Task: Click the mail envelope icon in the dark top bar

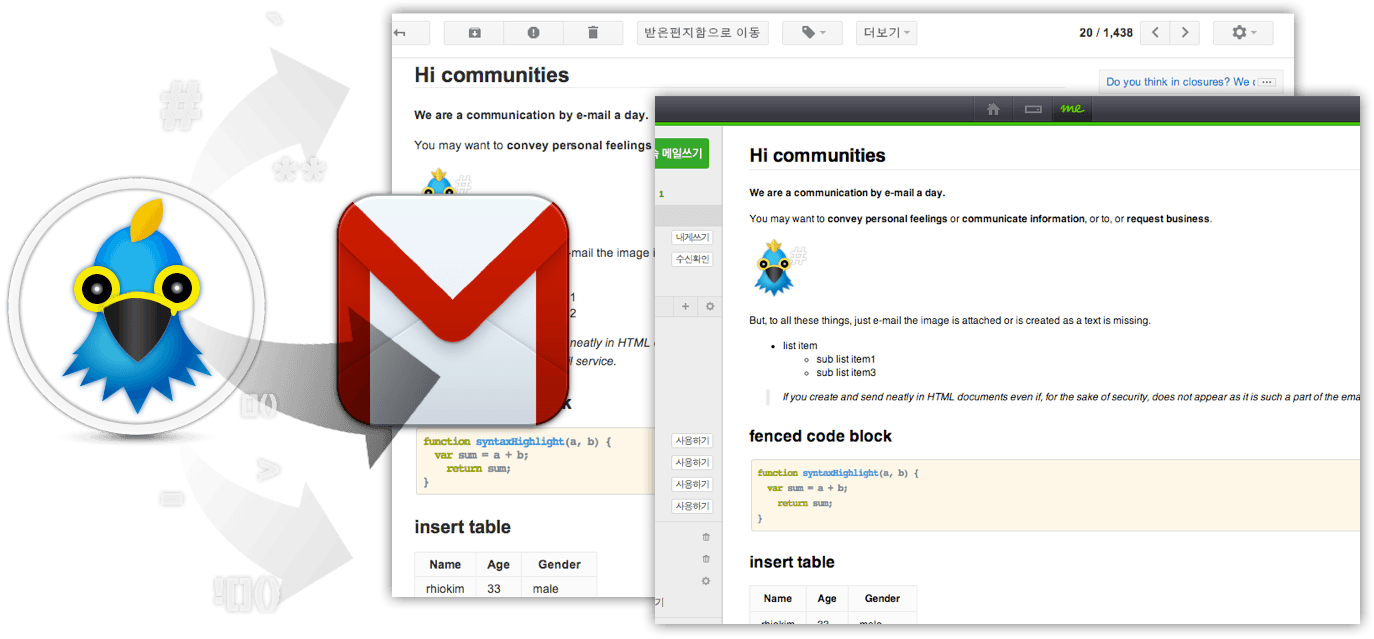Action: [x=1033, y=109]
